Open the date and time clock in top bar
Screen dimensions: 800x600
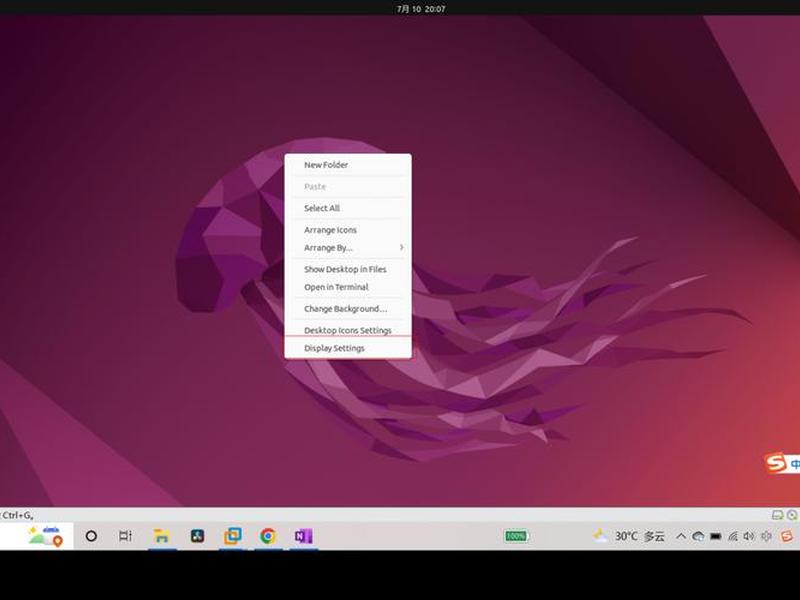[421, 9]
